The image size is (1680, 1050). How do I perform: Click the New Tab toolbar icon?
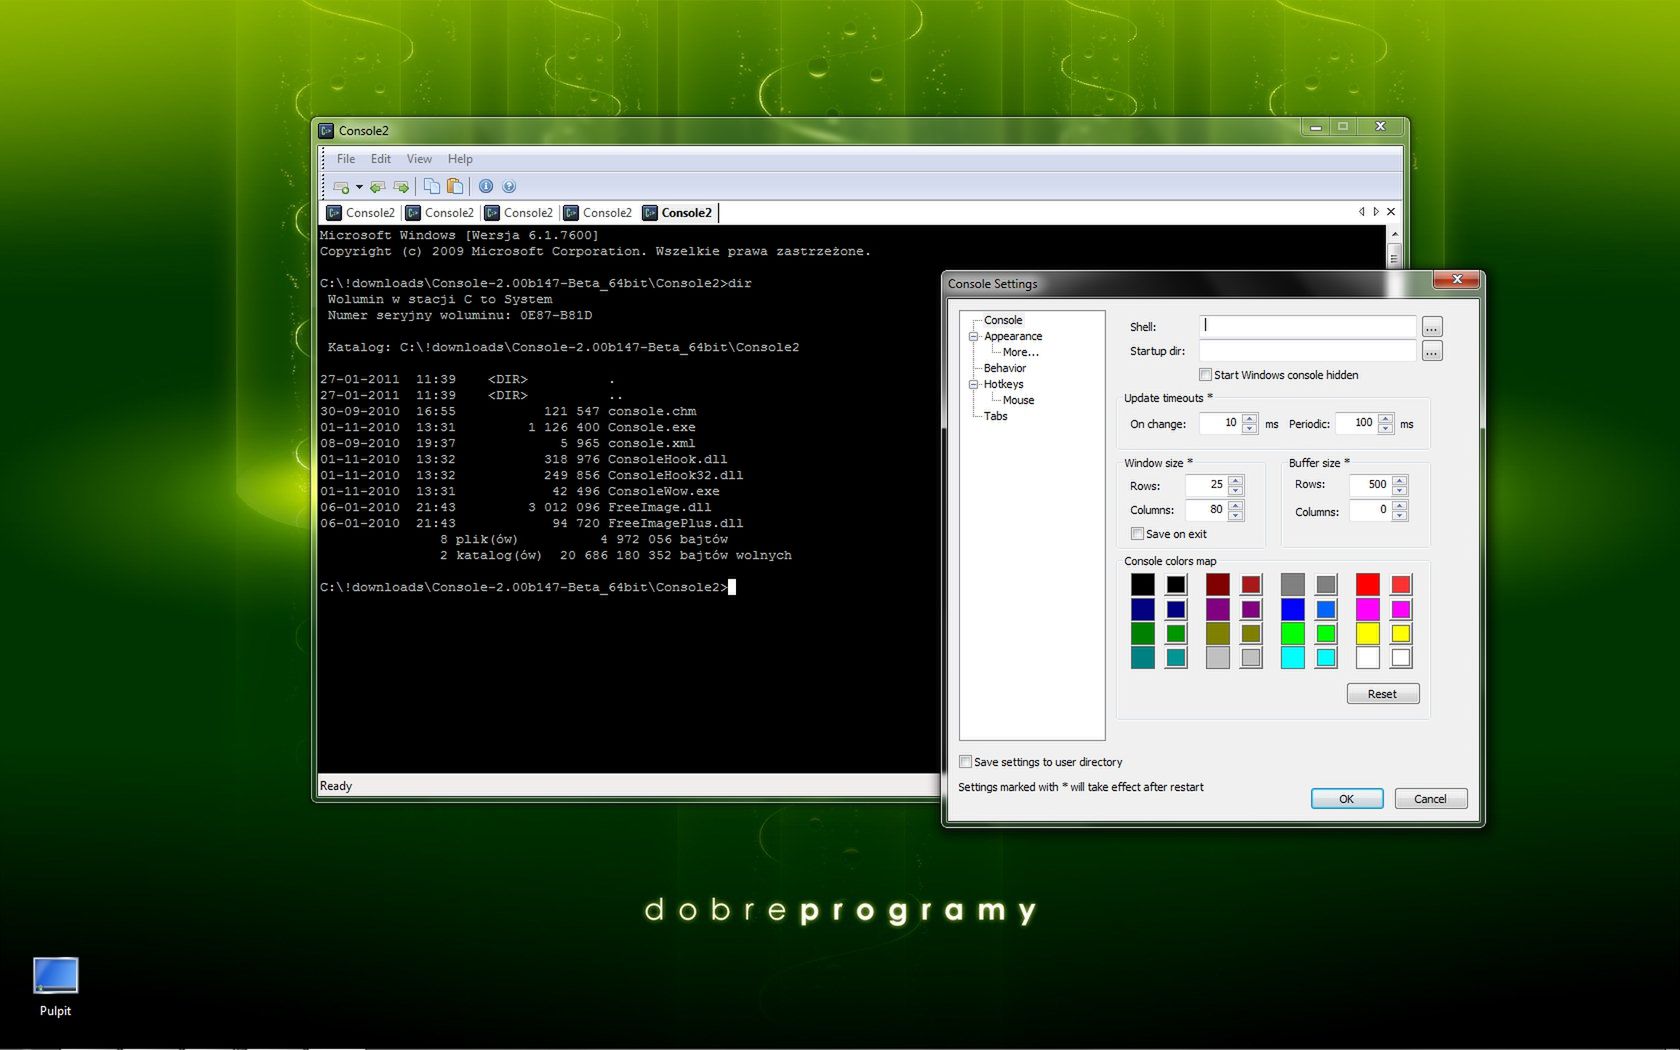pyautogui.click(x=341, y=187)
